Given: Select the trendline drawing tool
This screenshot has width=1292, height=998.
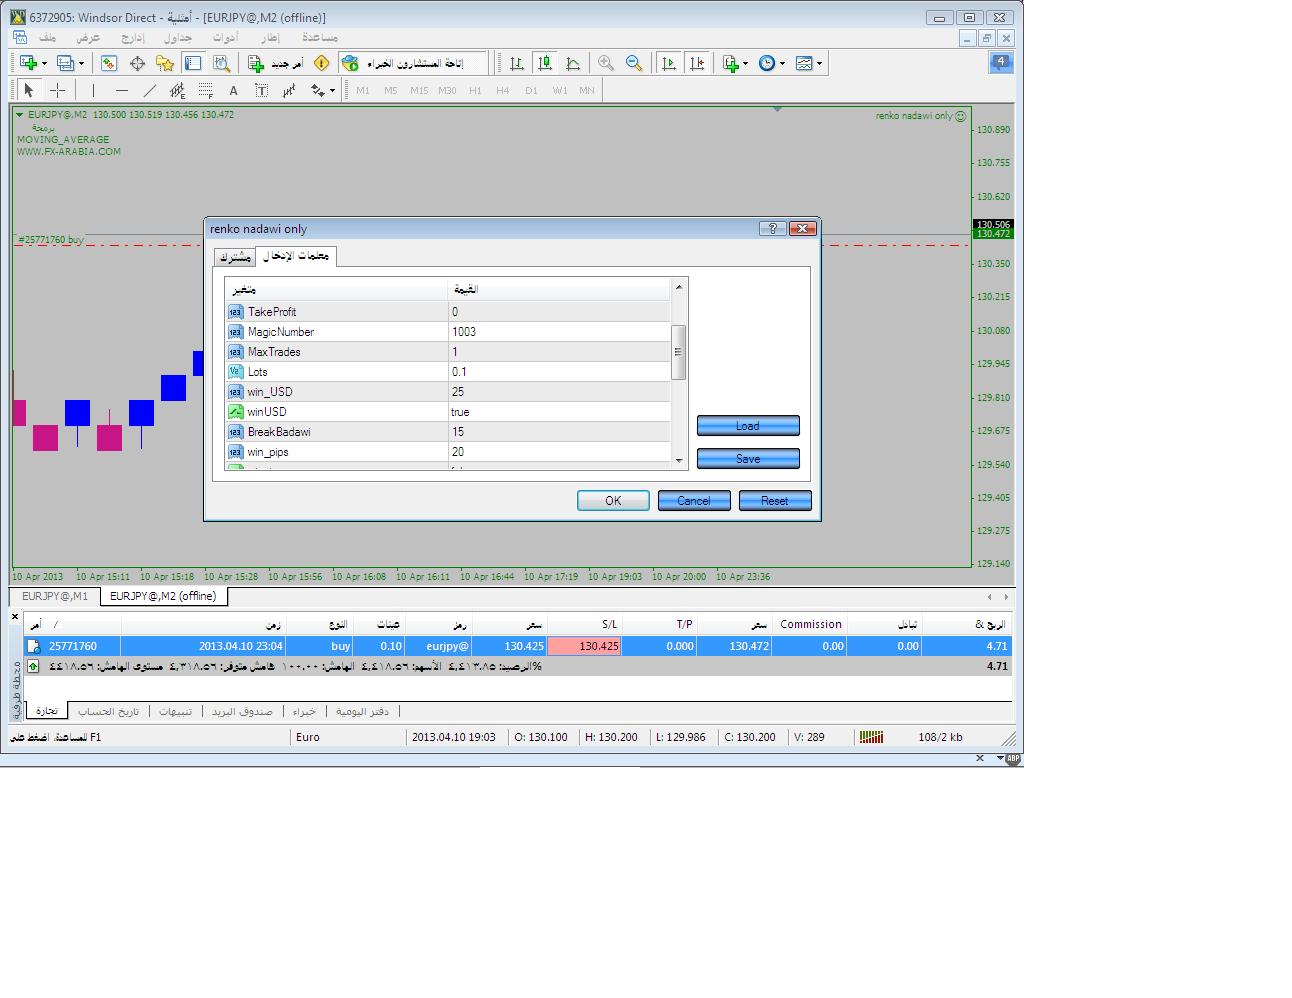Looking at the screenshot, I should [x=149, y=90].
